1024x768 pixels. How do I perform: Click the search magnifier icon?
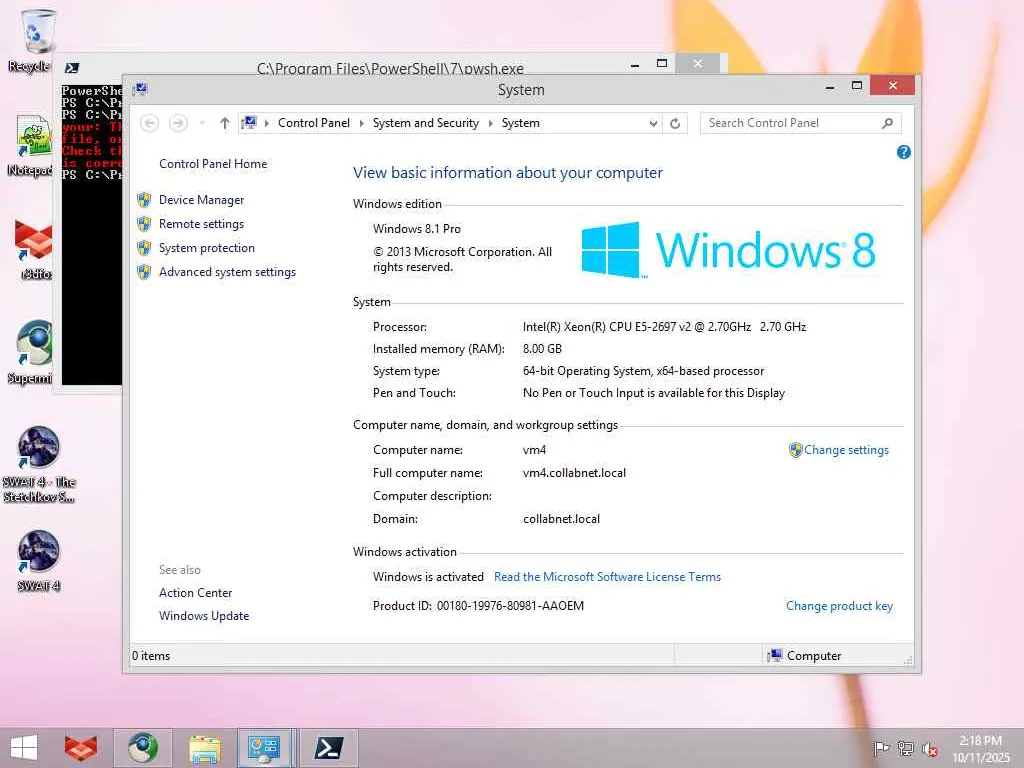tap(888, 123)
